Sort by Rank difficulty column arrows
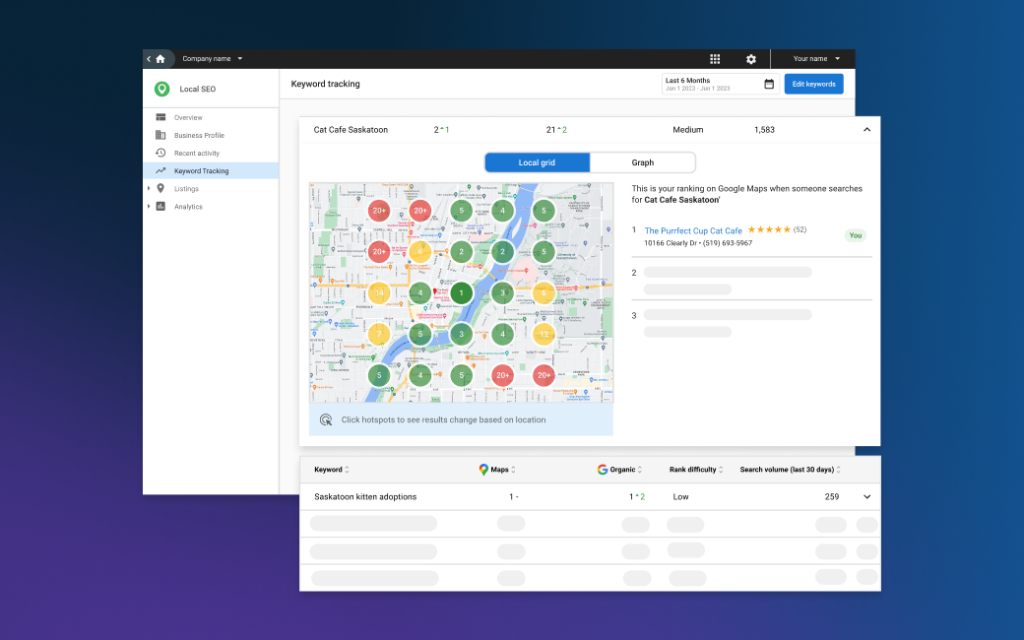This screenshot has width=1024, height=640. pos(720,470)
